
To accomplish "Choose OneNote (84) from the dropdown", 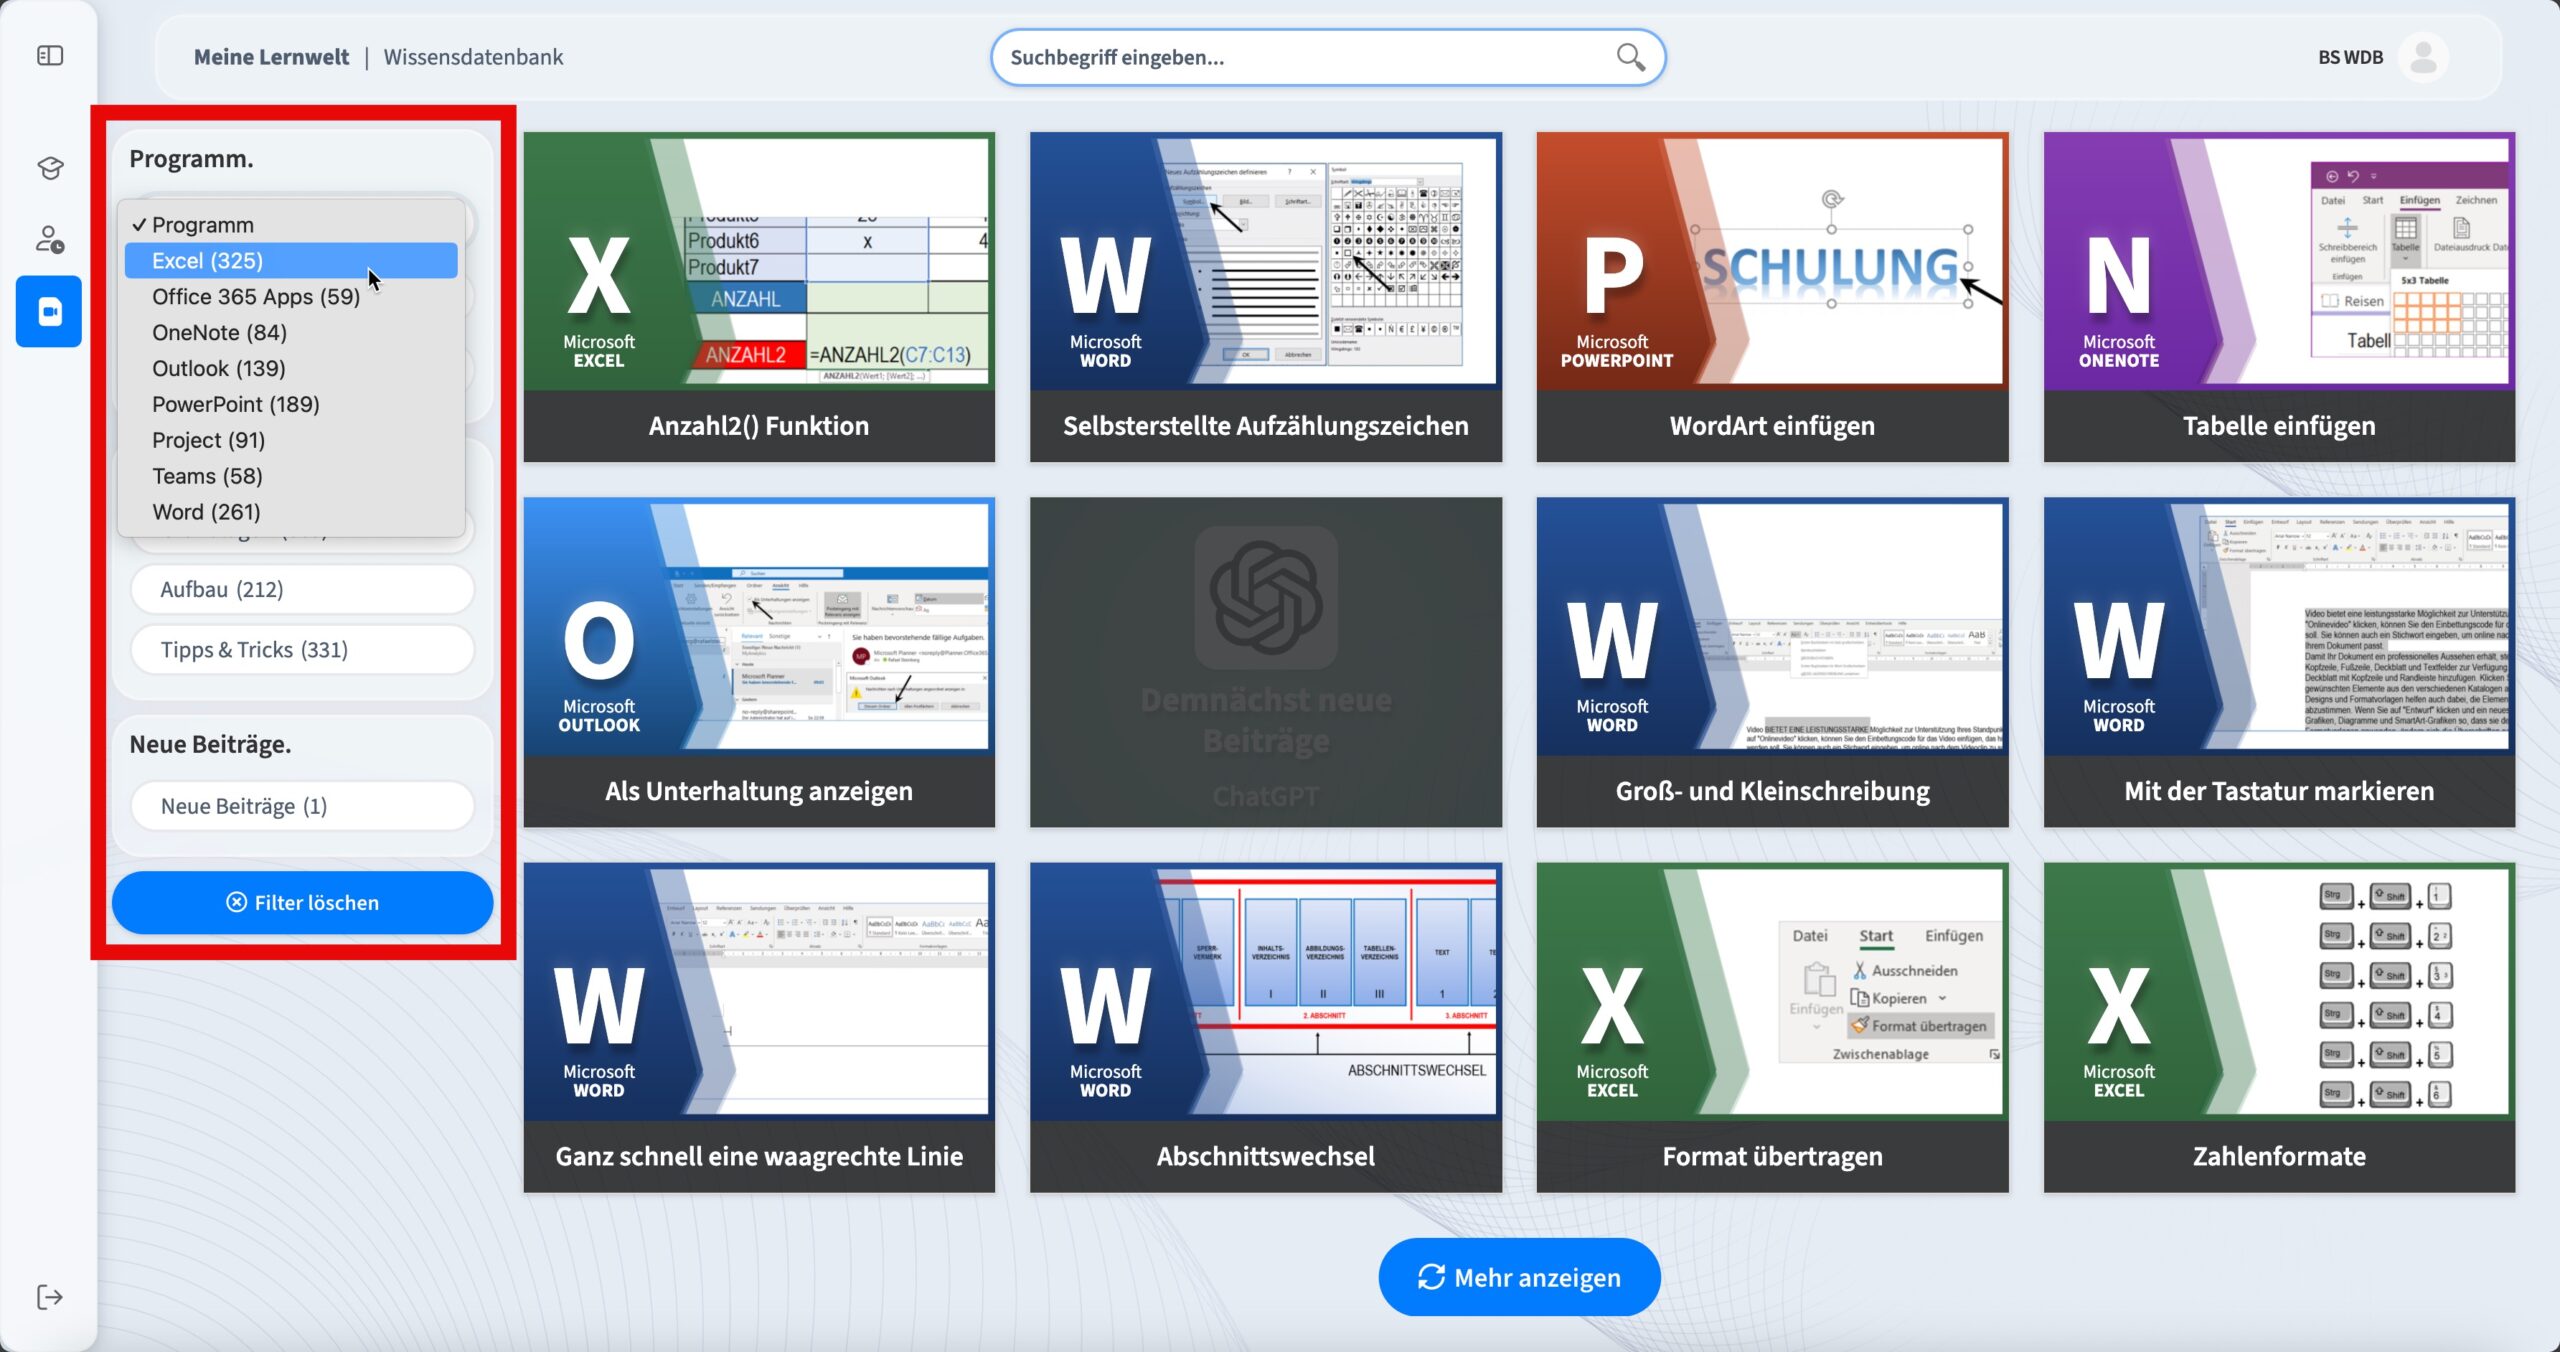I will (291, 333).
